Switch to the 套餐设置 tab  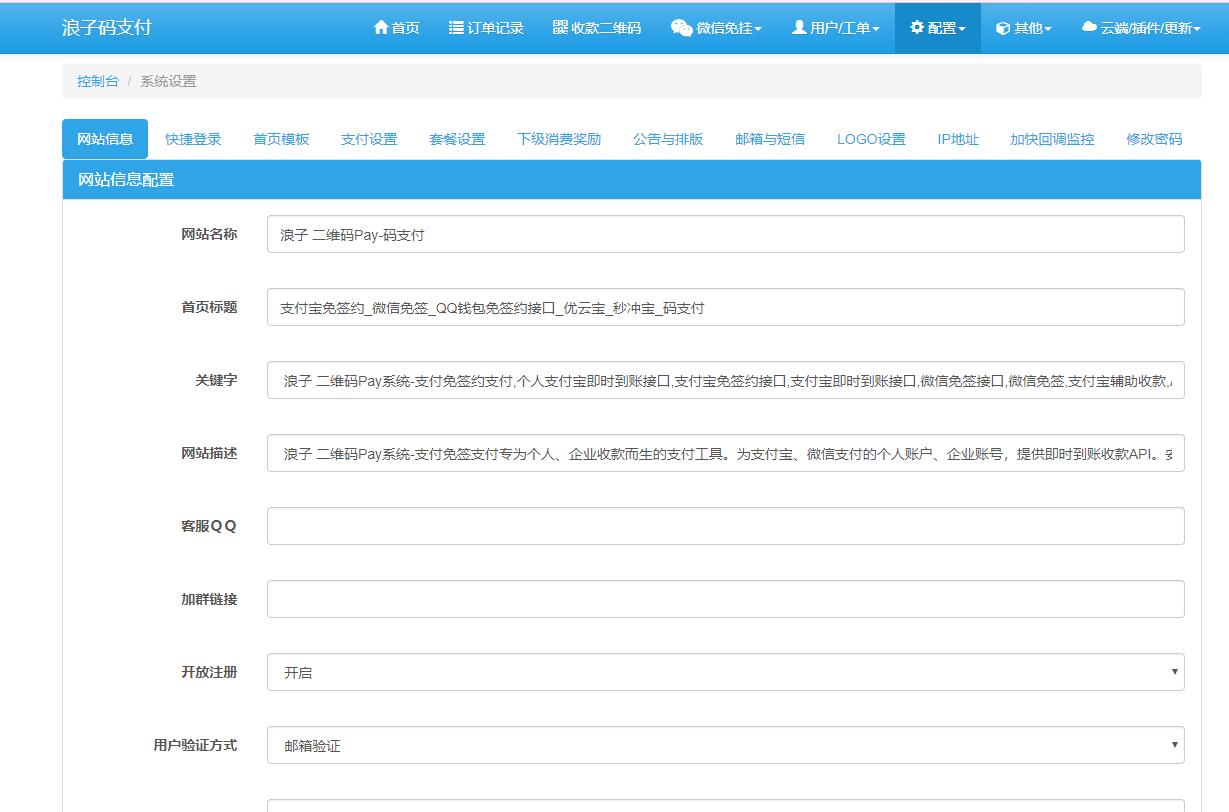point(457,139)
